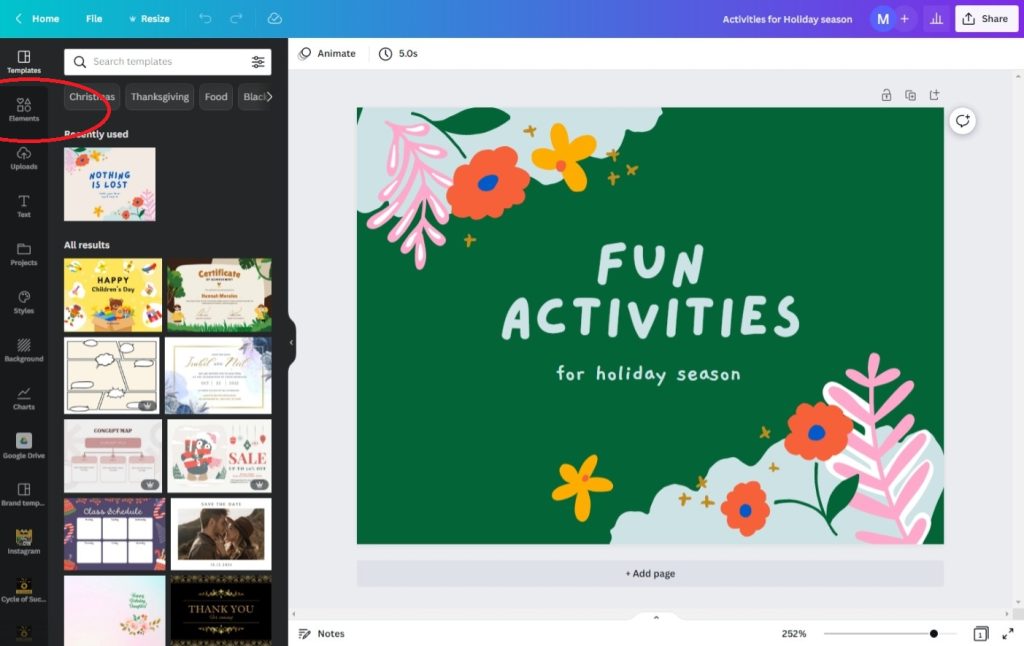Open the File menu
The height and width of the screenshot is (646, 1024).
pos(94,19)
